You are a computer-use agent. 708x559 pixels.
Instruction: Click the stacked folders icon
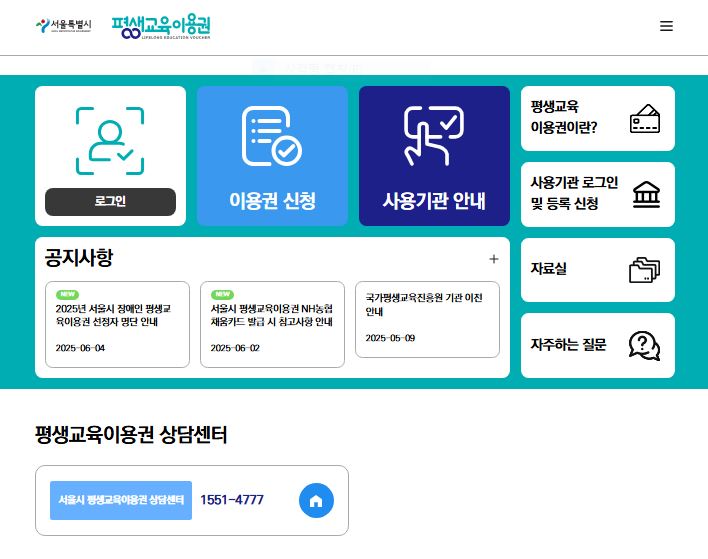tap(644, 270)
